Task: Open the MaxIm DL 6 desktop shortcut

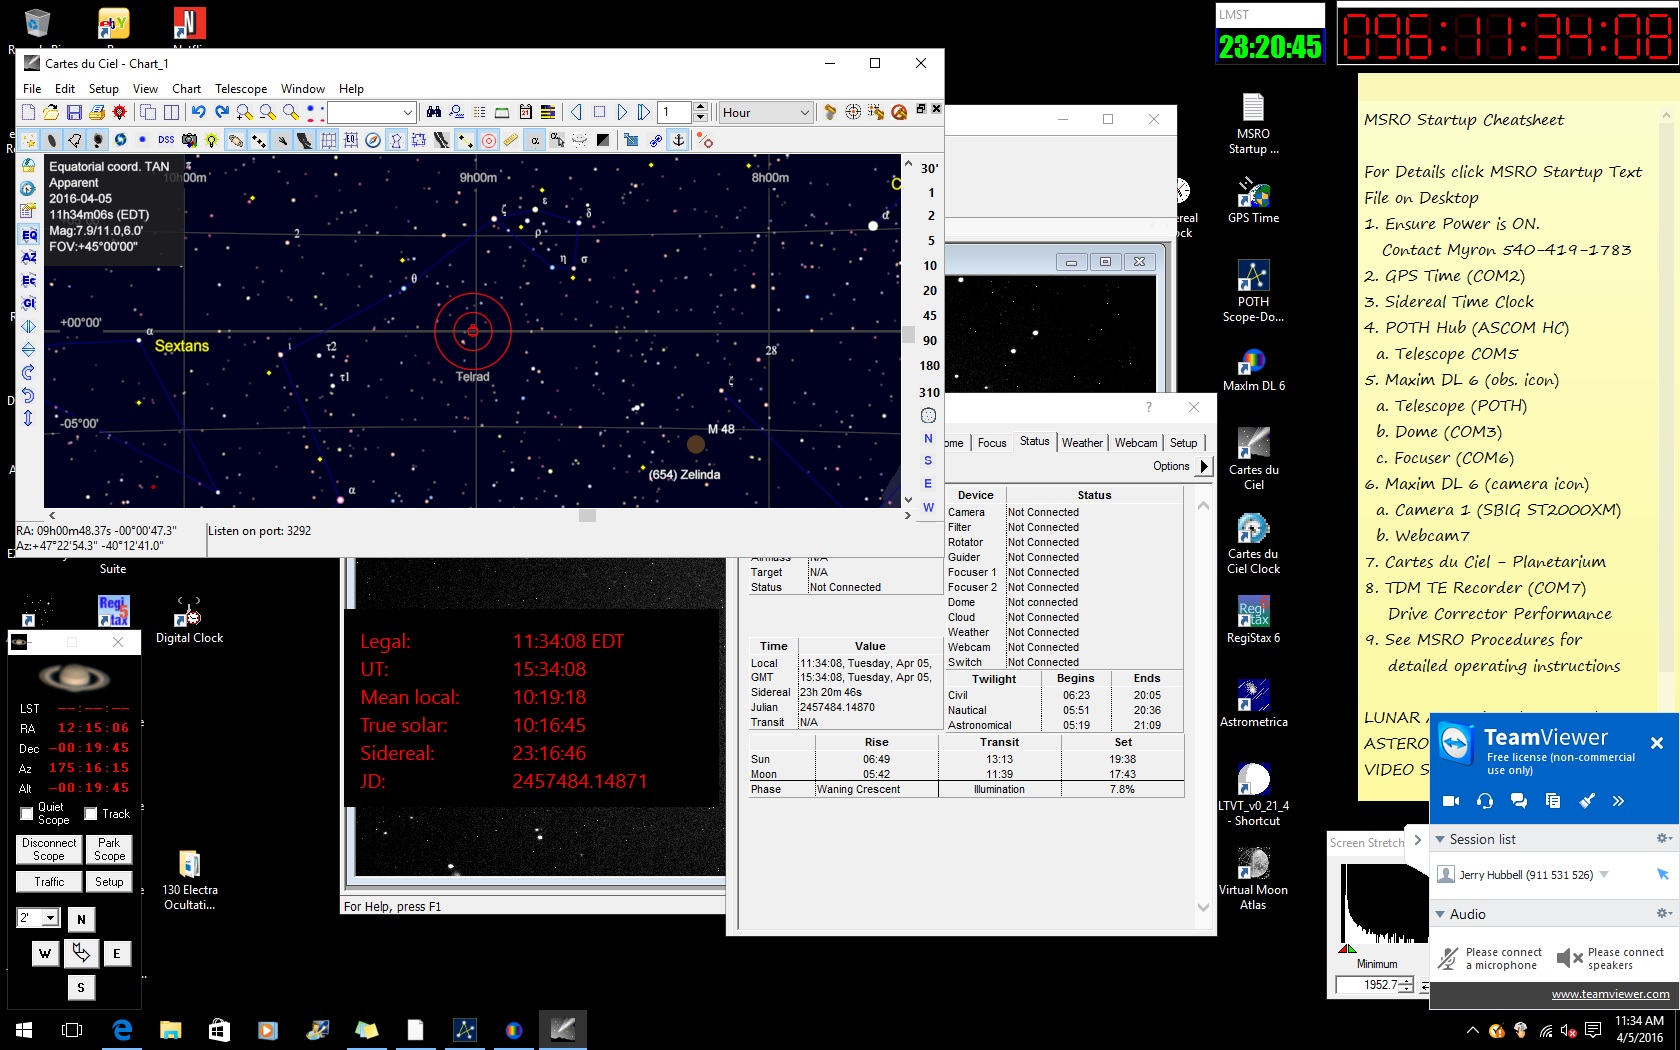Action: [x=1253, y=368]
